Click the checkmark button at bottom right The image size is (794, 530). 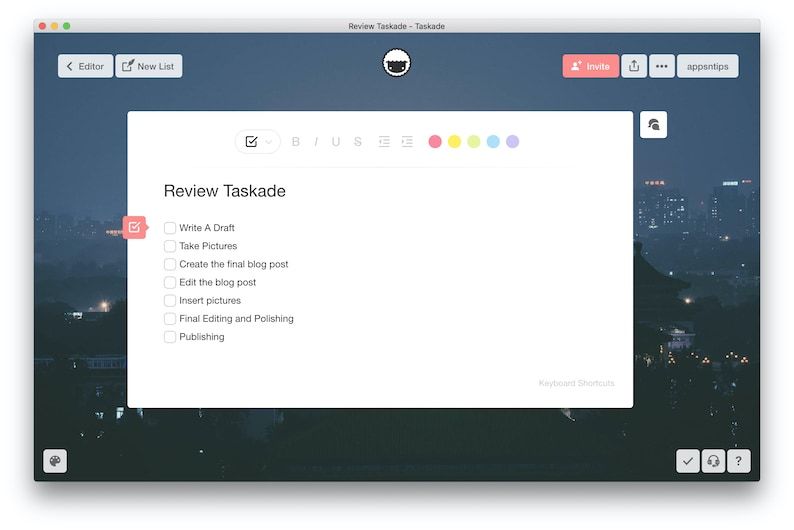pyautogui.click(x=687, y=461)
